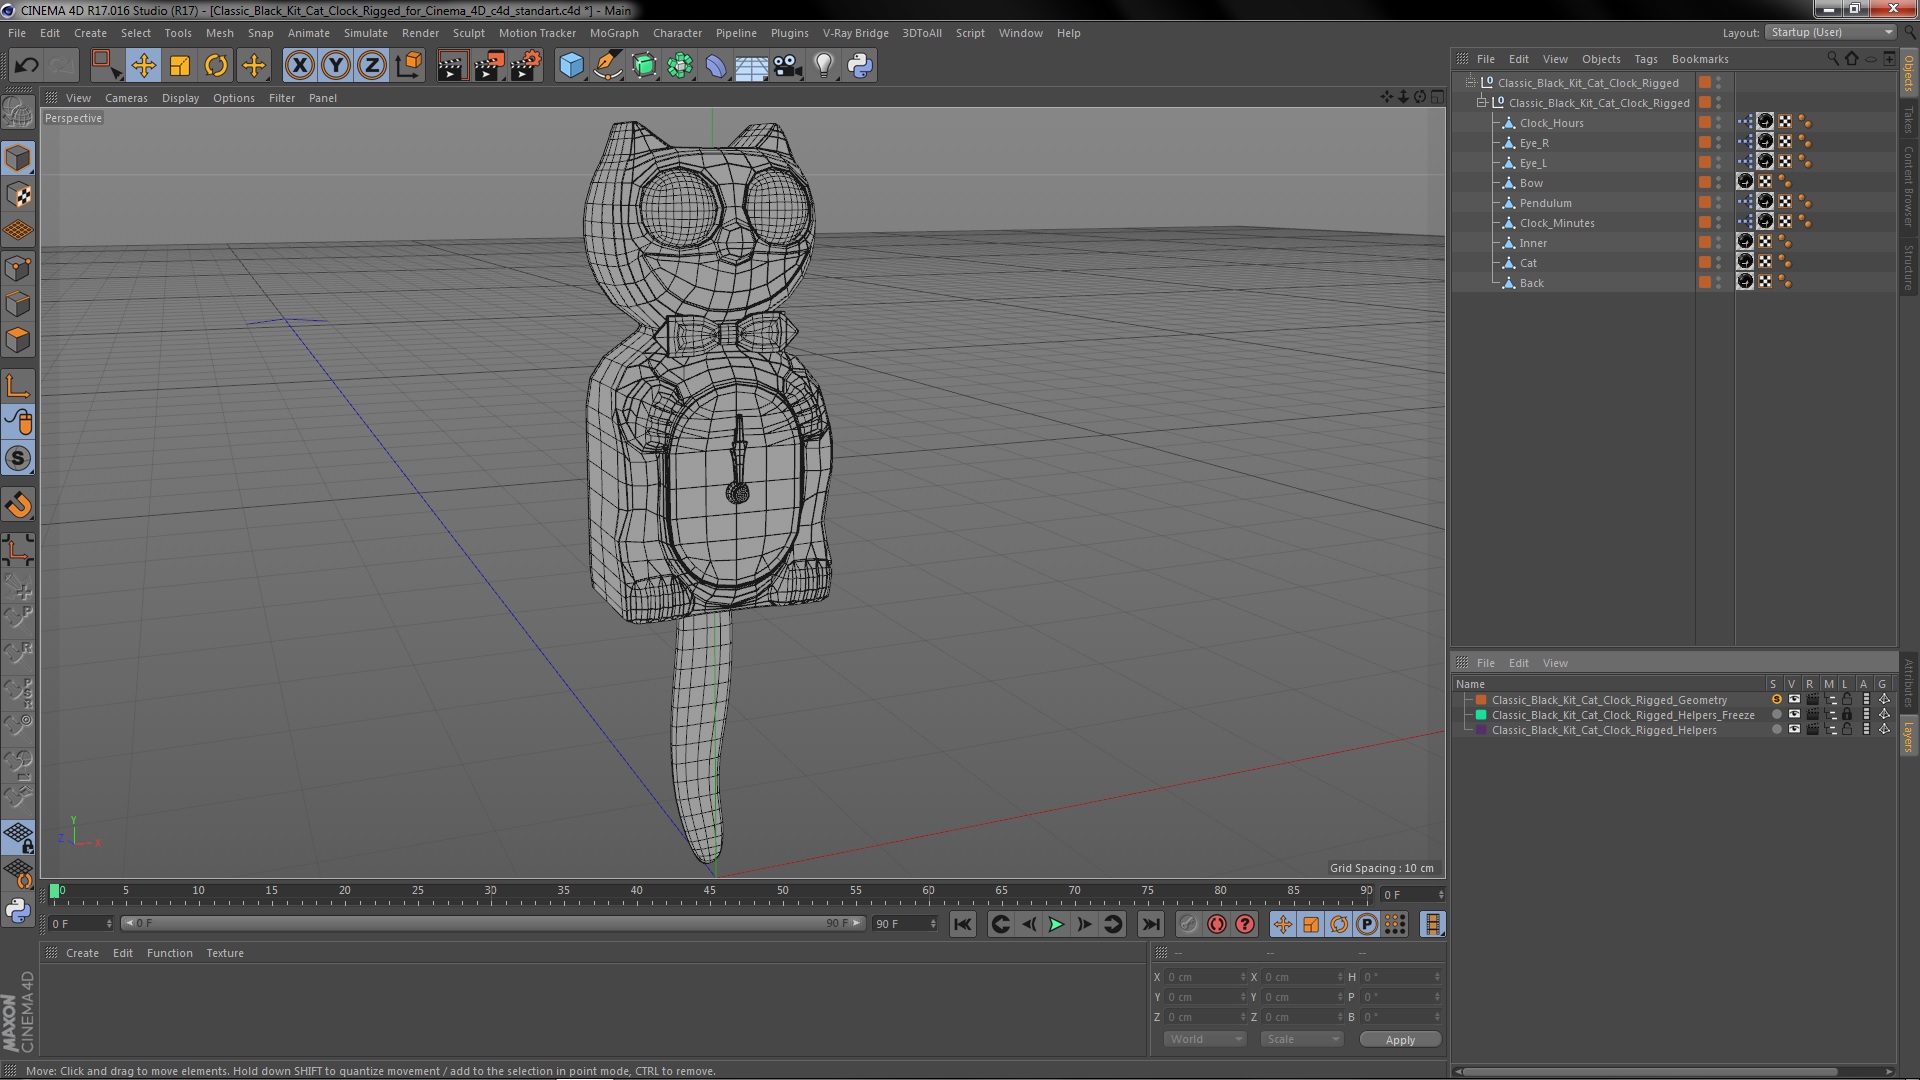Toggle Z axis lock
Viewport: 1920px width, 1080px height.
[372, 66]
